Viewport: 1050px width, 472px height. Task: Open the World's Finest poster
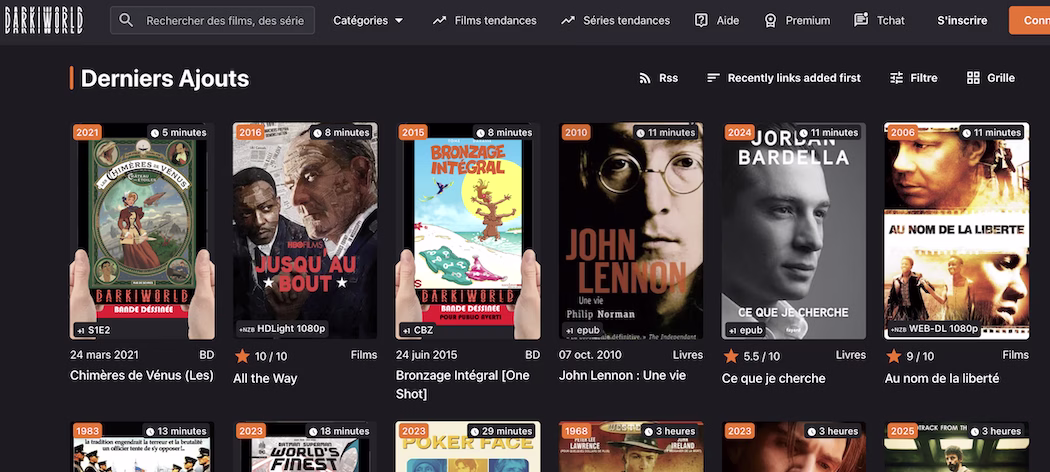(305, 447)
